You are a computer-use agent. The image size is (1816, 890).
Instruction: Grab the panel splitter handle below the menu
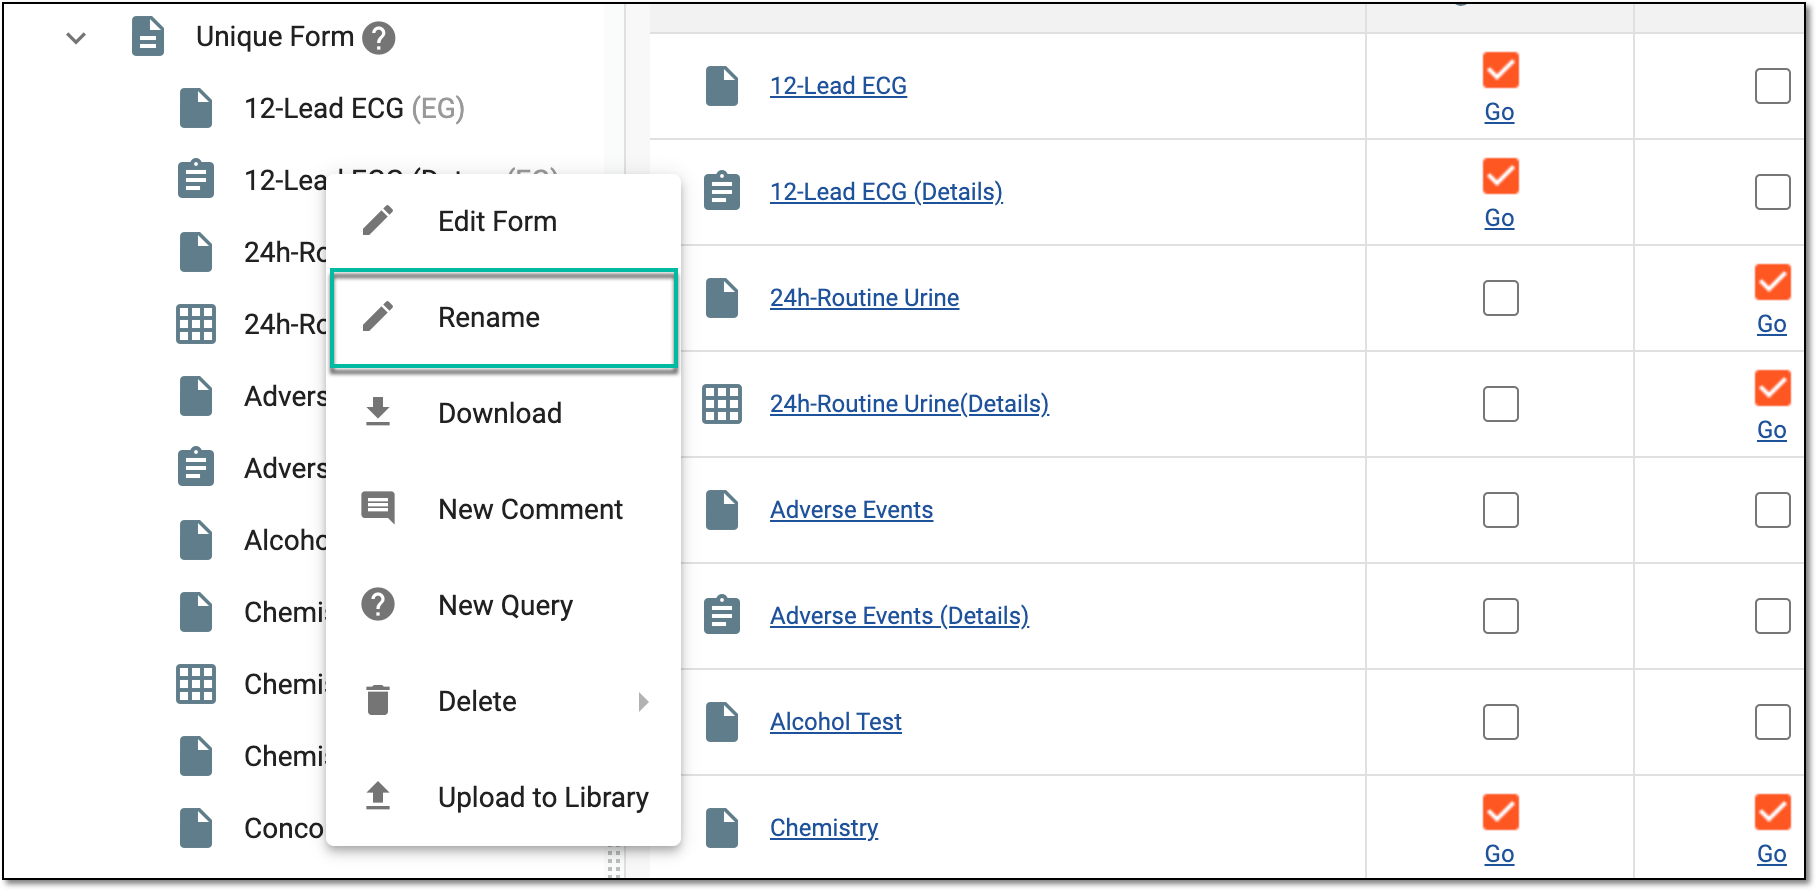pyautogui.click(x=614, y=863)
